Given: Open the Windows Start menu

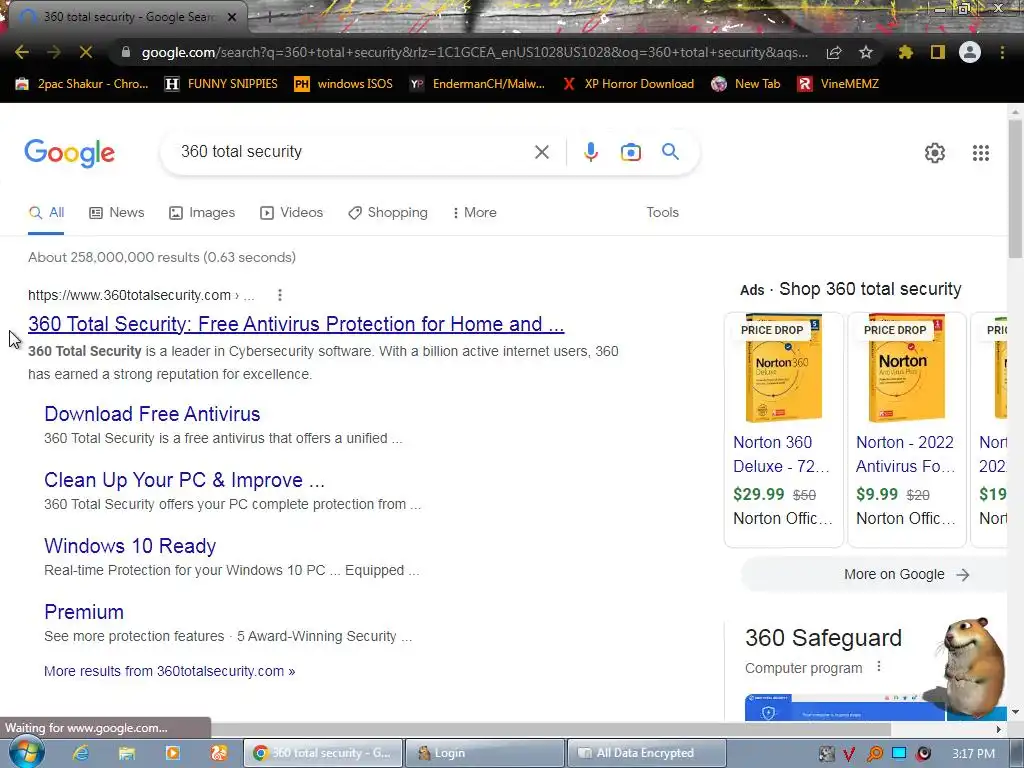Looking at the screenshot, I should 25,753.
